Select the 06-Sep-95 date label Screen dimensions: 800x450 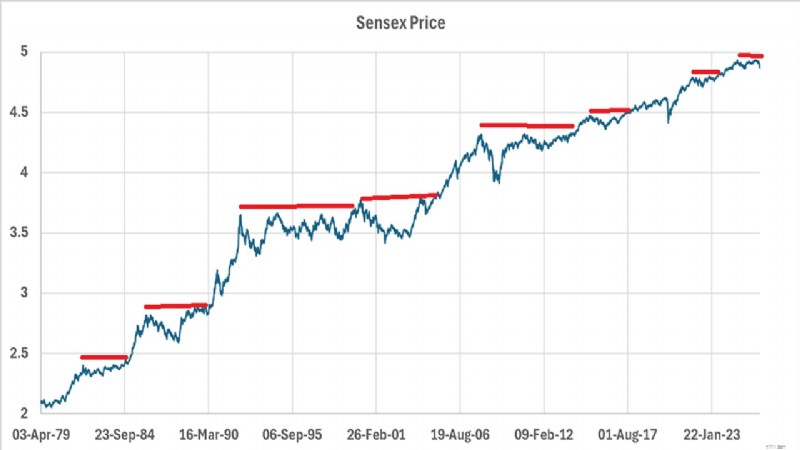click(x=292, y=435)
